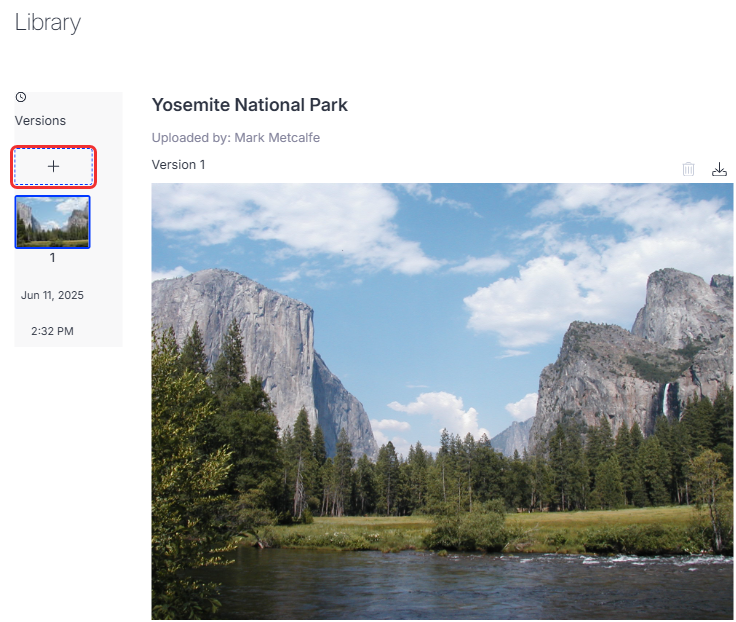736x622 pixels.
Task: Click the Uploaded by: Mark Metcalfe text
Action: 236,138
